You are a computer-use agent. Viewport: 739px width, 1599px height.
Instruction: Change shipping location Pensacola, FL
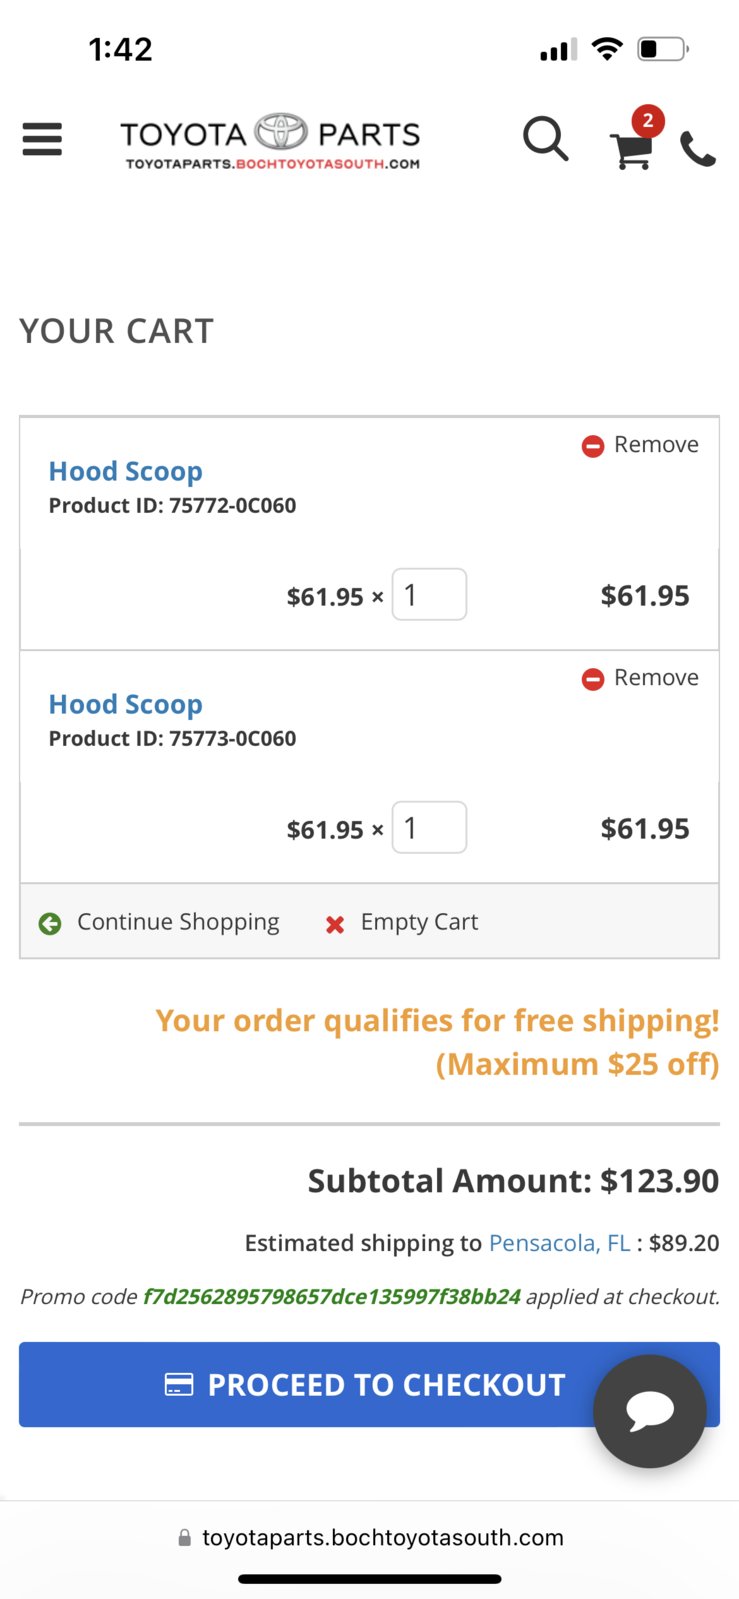point(560,1243)
